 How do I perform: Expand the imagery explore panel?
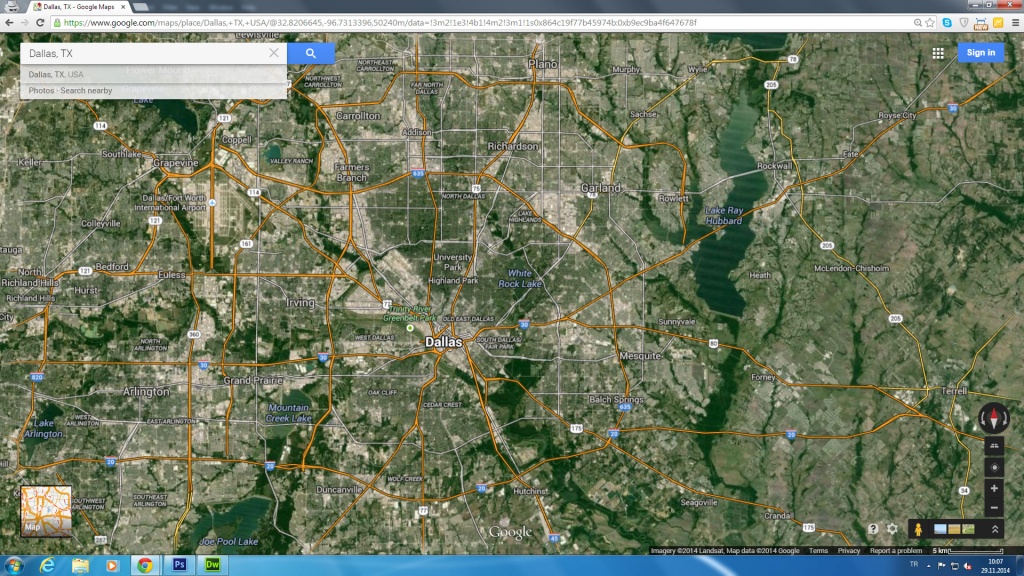994,529
